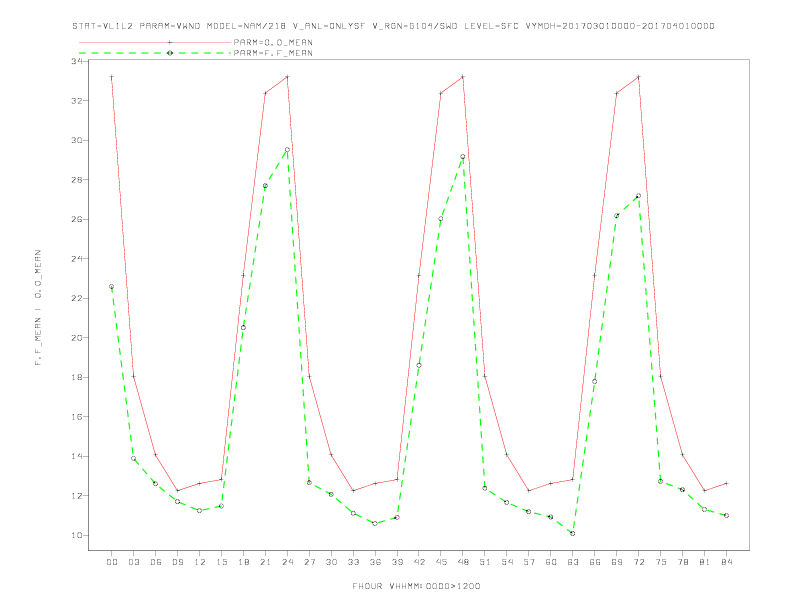Click the x-axis tick label 00
Viewport: 792px width, 612px height.
click(x=112, y=562)
